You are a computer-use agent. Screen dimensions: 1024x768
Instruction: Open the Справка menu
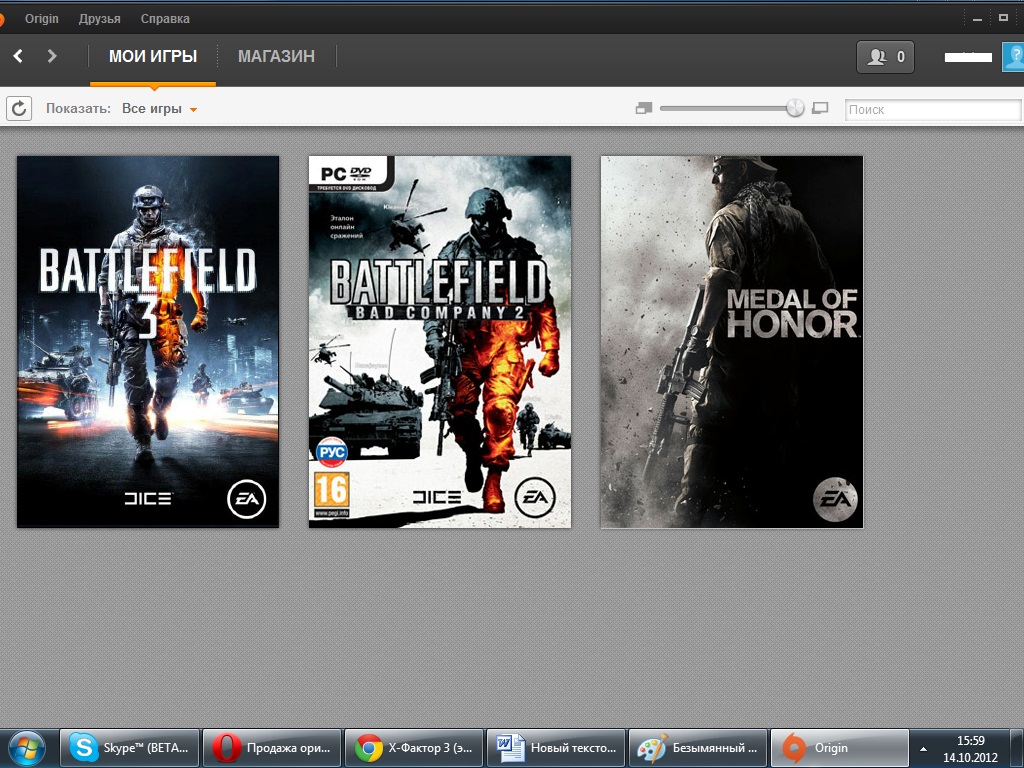(x=165, y=19)
